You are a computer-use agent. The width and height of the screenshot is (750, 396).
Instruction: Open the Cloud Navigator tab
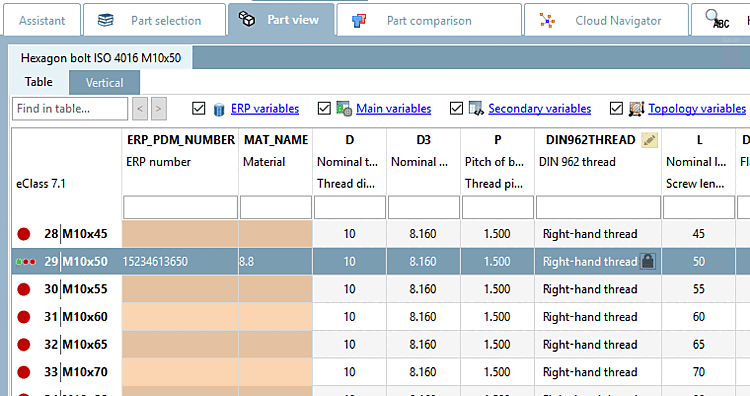click(607, 21)
